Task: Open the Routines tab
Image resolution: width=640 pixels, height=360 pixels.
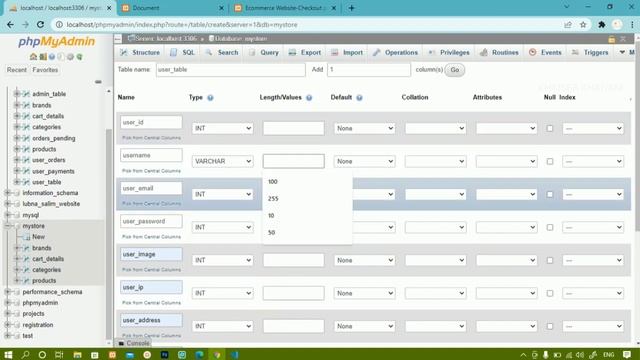Action: (499, 52)
